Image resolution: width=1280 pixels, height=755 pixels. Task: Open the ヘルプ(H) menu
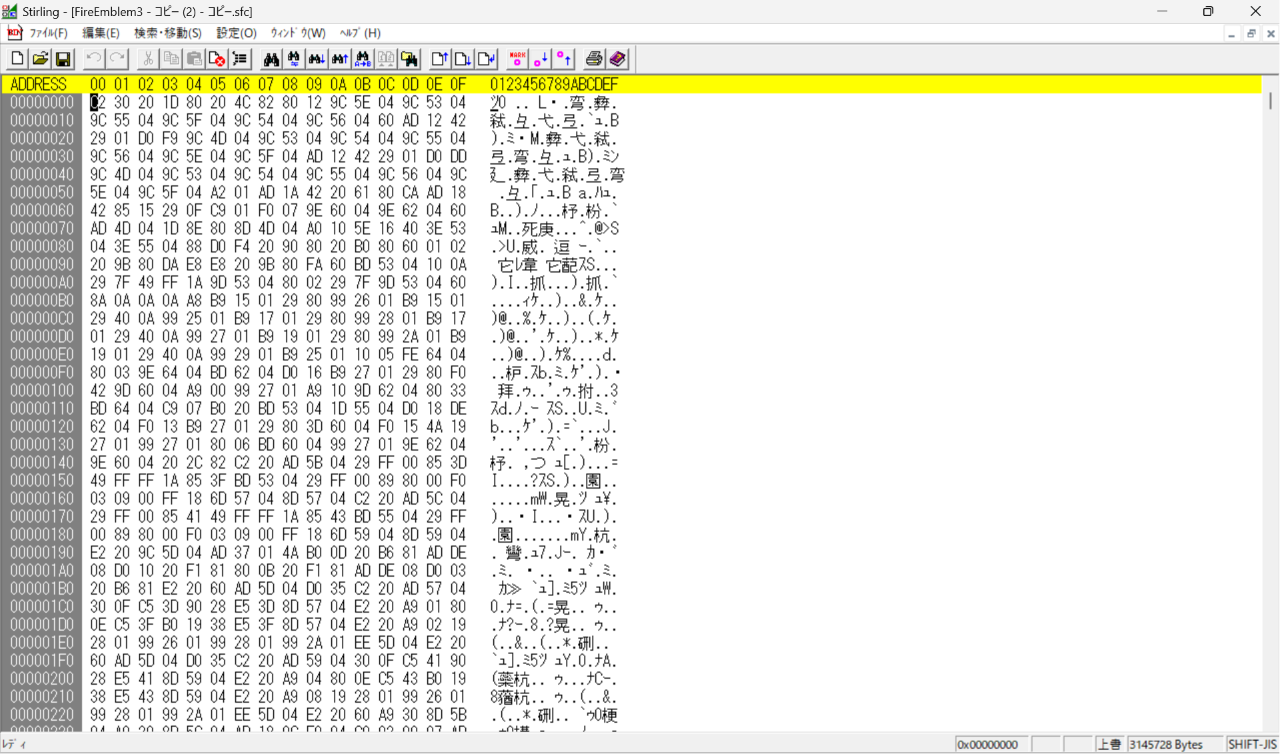click(360, 33)
